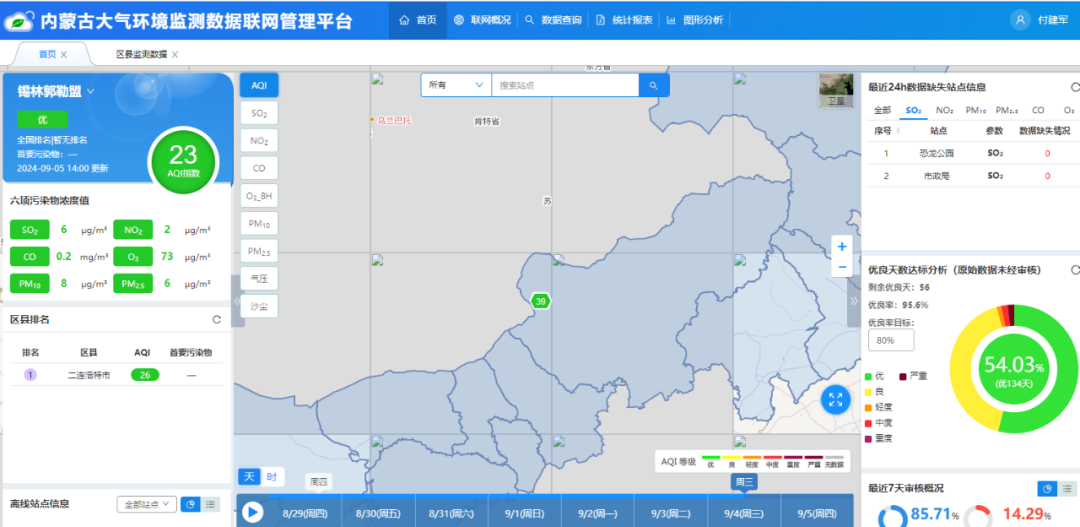The height and width of the screenshot is (527, 1080).
Task: Open the offline station filter dropdown
Action: tap(146, 504)
